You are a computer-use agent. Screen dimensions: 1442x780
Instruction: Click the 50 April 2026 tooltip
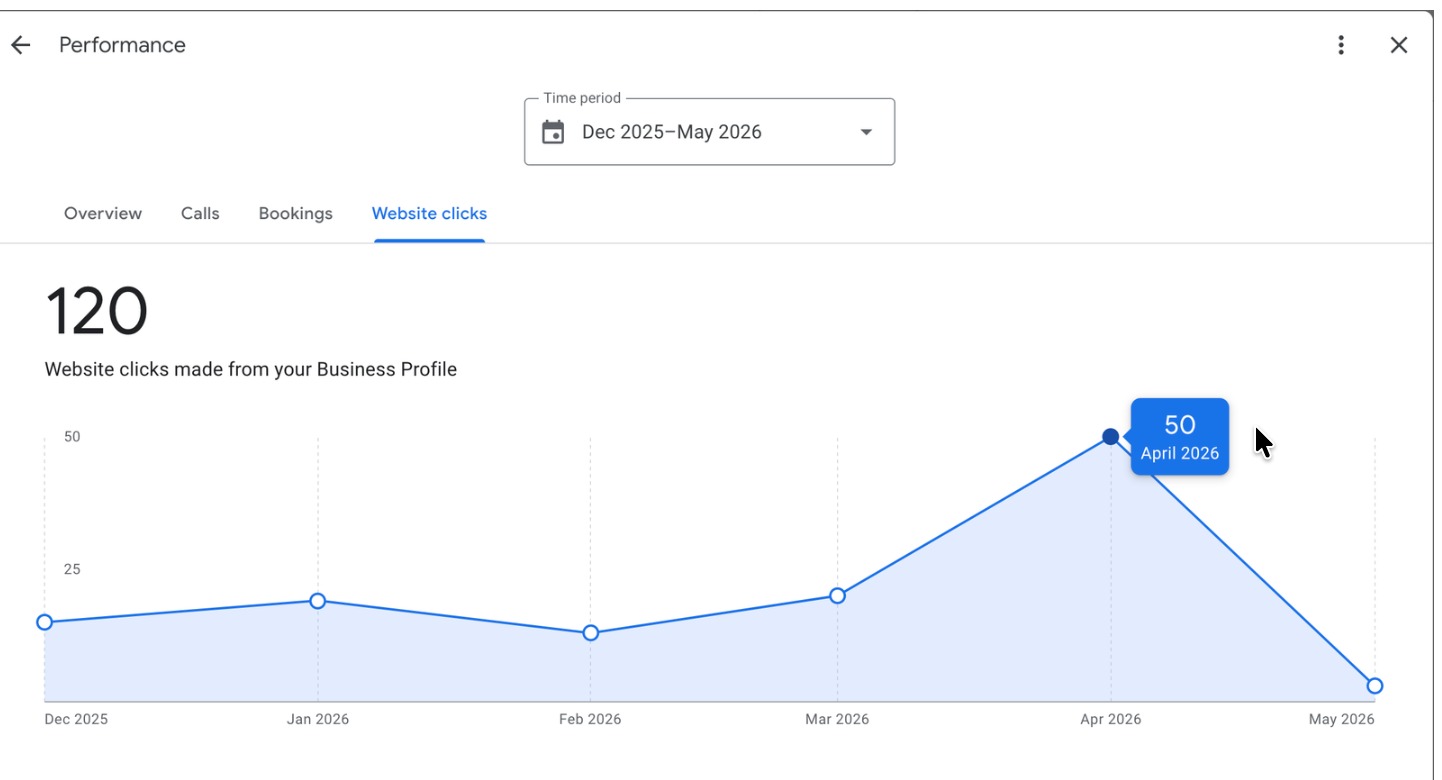(x=1179, y=437)
